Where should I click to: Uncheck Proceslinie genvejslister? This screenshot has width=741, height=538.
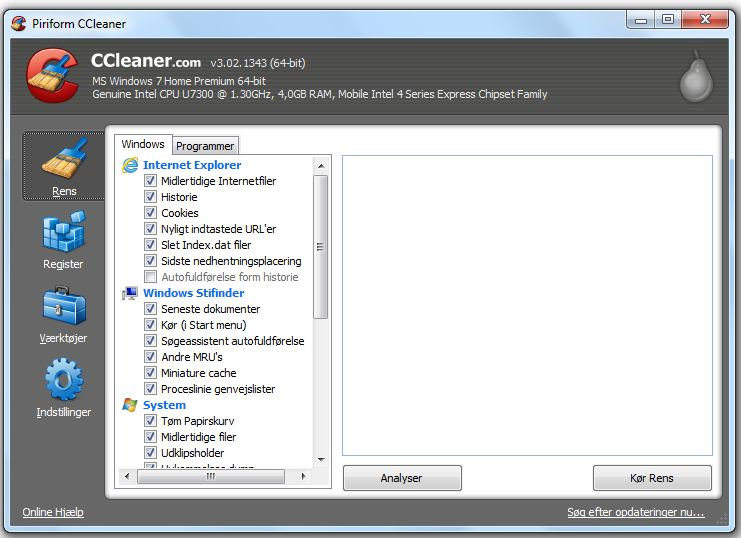[x=150, y=389]
